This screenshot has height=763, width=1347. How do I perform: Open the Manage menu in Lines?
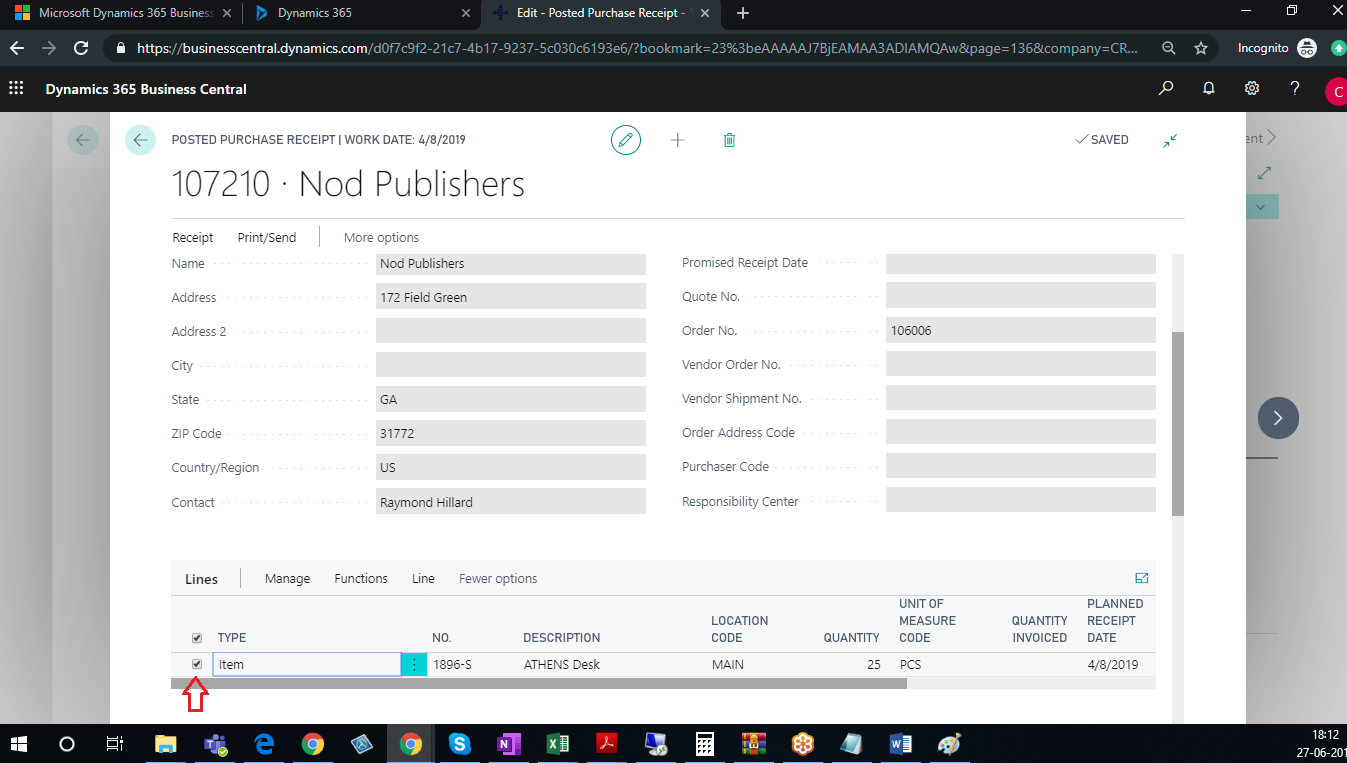click(x=287, y=579)
